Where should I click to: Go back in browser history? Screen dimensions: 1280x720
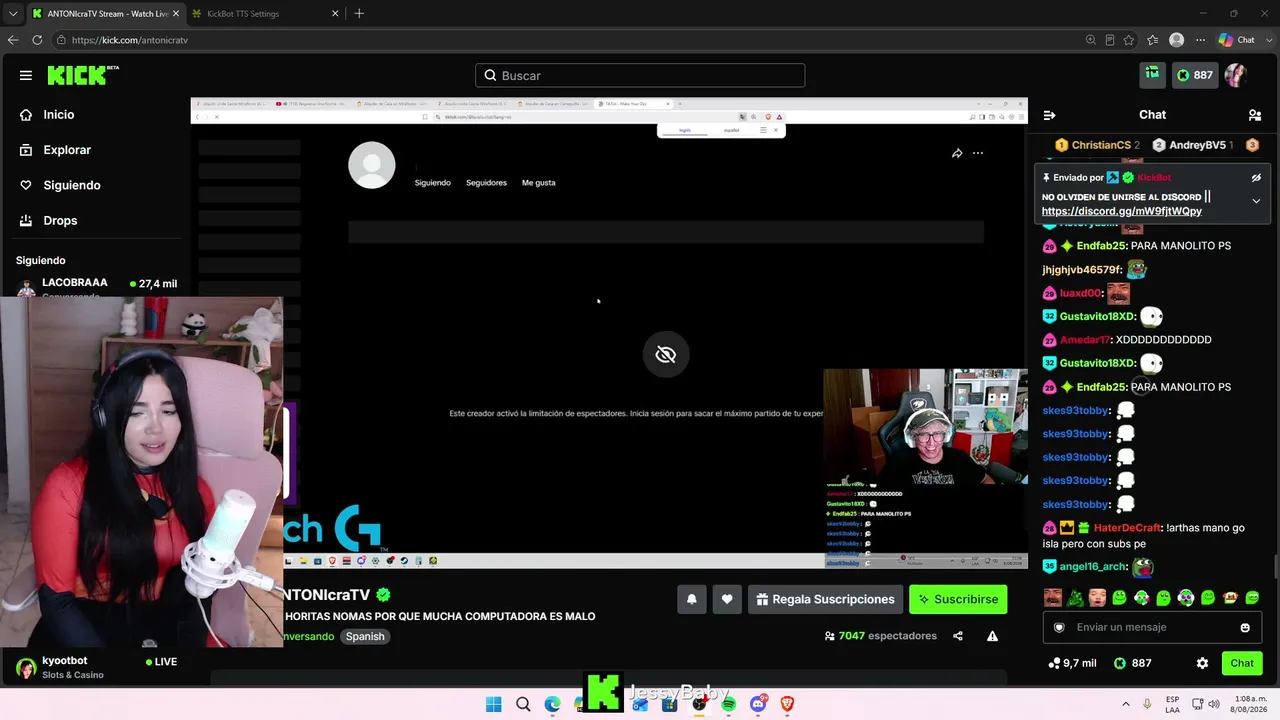tap(12, 40)
